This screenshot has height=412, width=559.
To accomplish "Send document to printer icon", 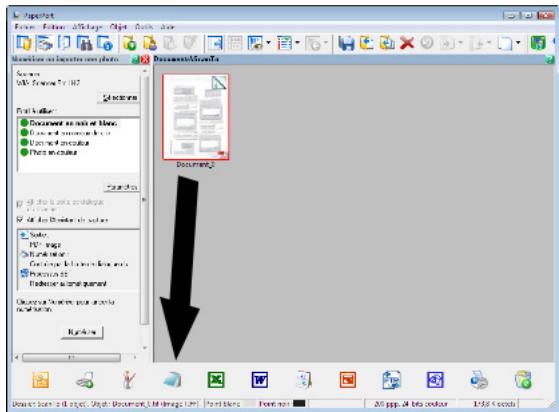I will pyautogui.click(x=479, y=380).
